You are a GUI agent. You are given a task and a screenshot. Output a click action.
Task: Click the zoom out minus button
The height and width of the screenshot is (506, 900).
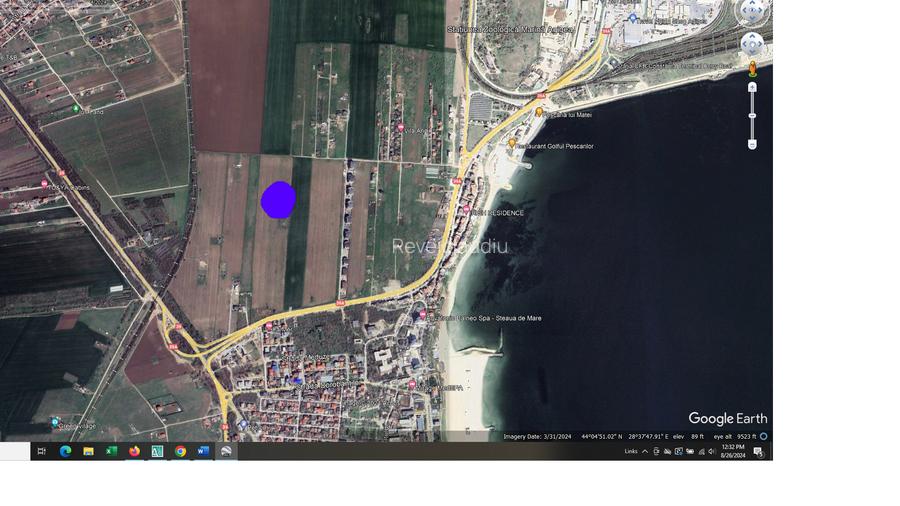coord(752,144)
